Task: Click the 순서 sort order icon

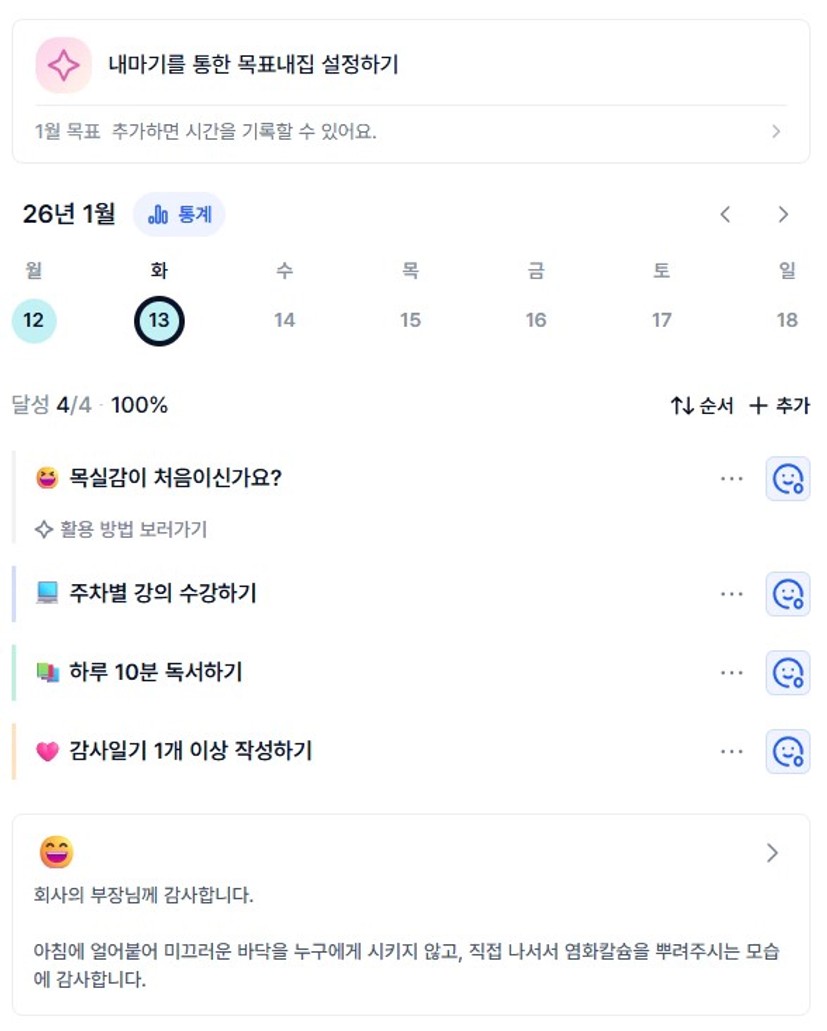Action: [x=682, y=406]
